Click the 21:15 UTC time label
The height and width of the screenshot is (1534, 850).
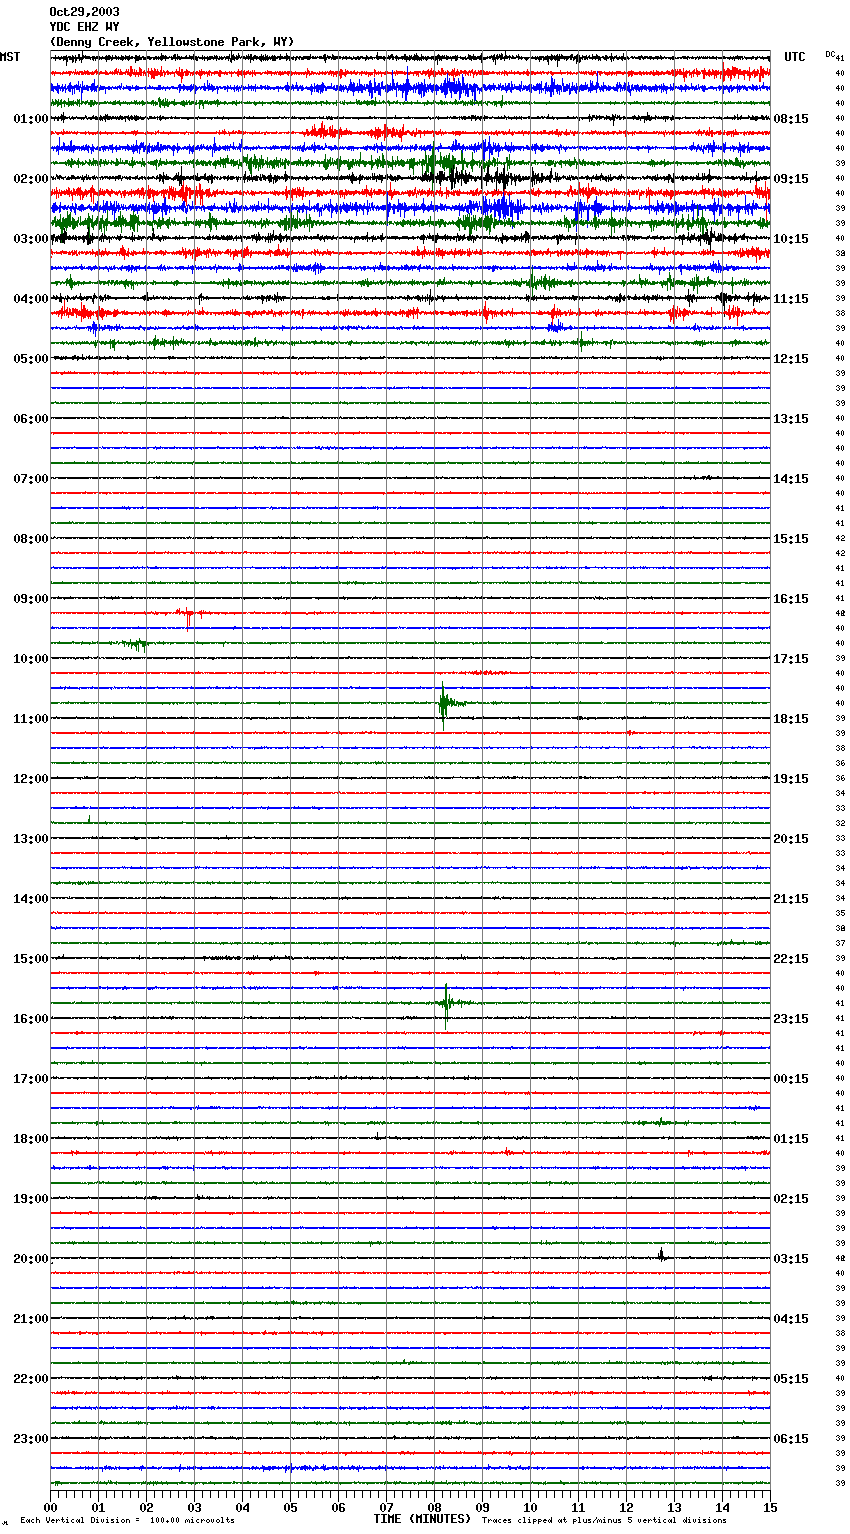click(791, 899)
